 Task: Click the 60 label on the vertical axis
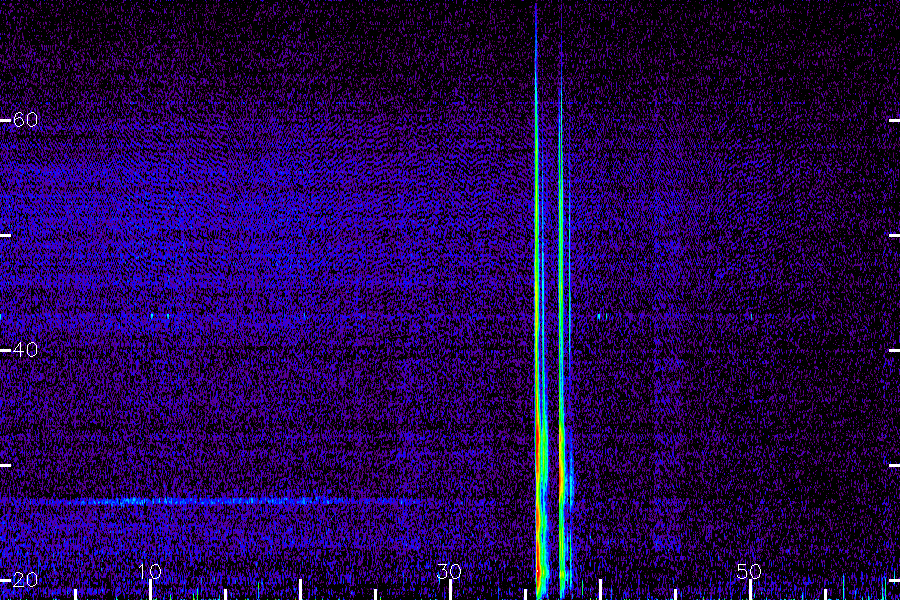(25, 119)
